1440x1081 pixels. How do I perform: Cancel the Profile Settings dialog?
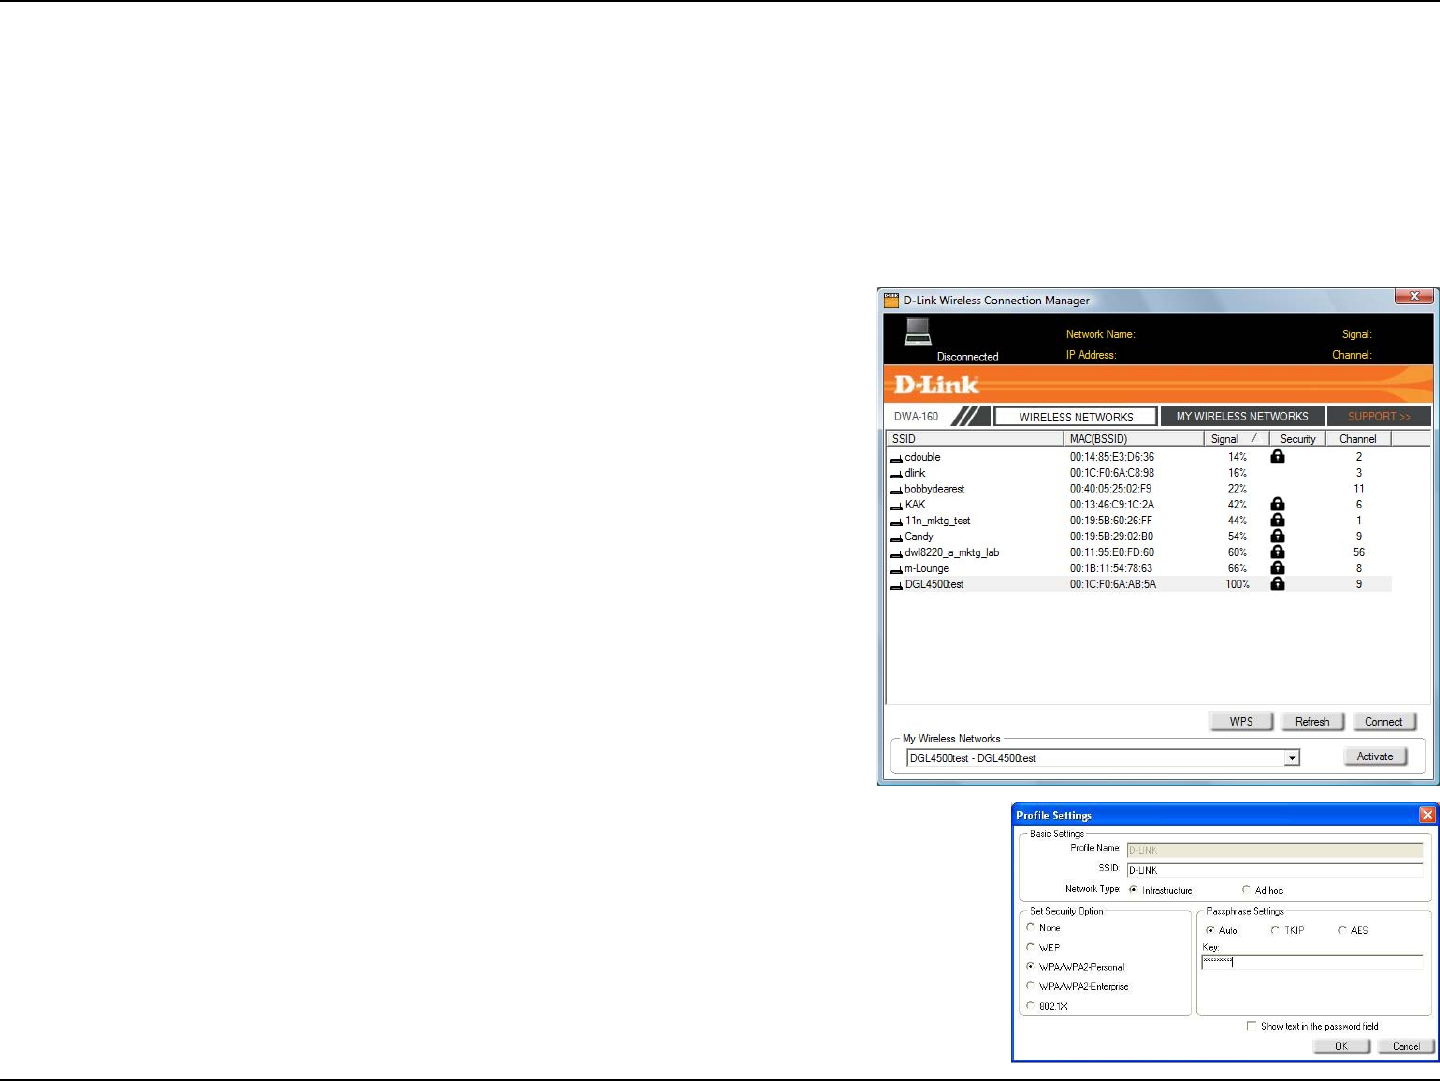[x=1406, y=1046]
